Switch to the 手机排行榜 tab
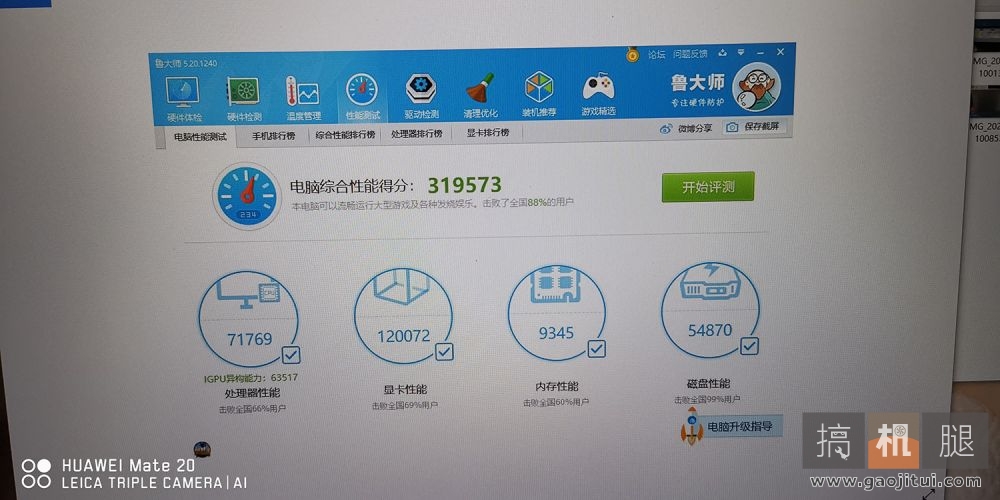The width and height of the screenshot is (1000, 500). pos(273,136)
